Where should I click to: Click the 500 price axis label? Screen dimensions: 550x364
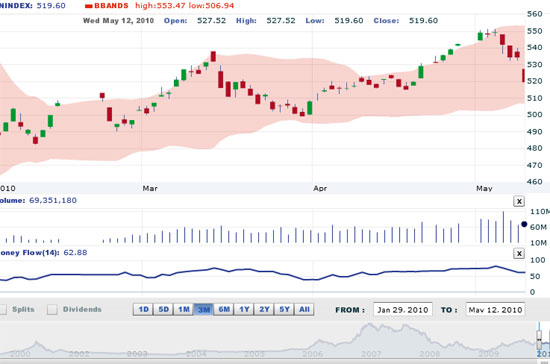coord(535,114)
